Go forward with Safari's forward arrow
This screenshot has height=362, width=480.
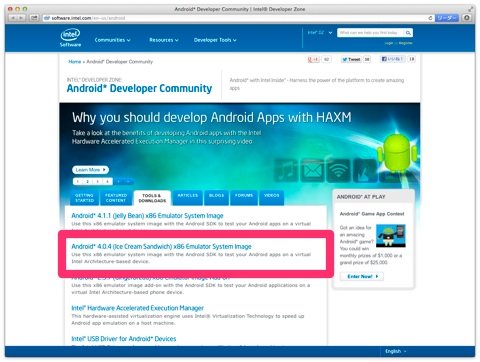point(21,18)
